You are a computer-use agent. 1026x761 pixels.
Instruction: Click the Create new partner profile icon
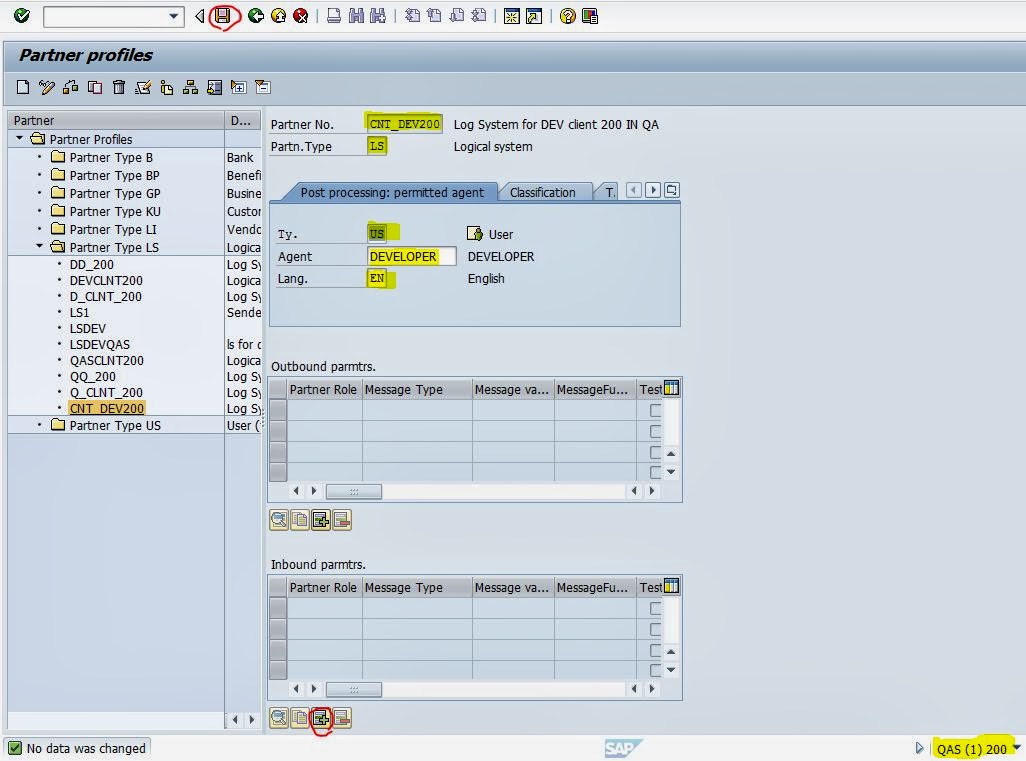[23, 87]
